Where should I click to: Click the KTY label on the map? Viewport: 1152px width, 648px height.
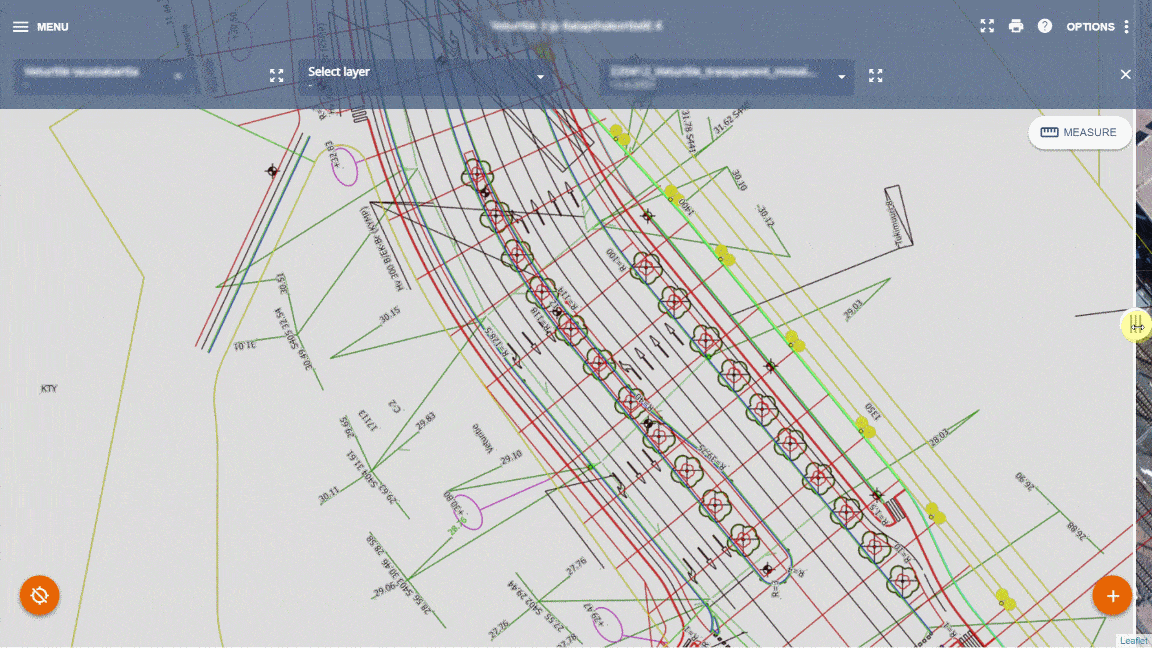[48, 389]
